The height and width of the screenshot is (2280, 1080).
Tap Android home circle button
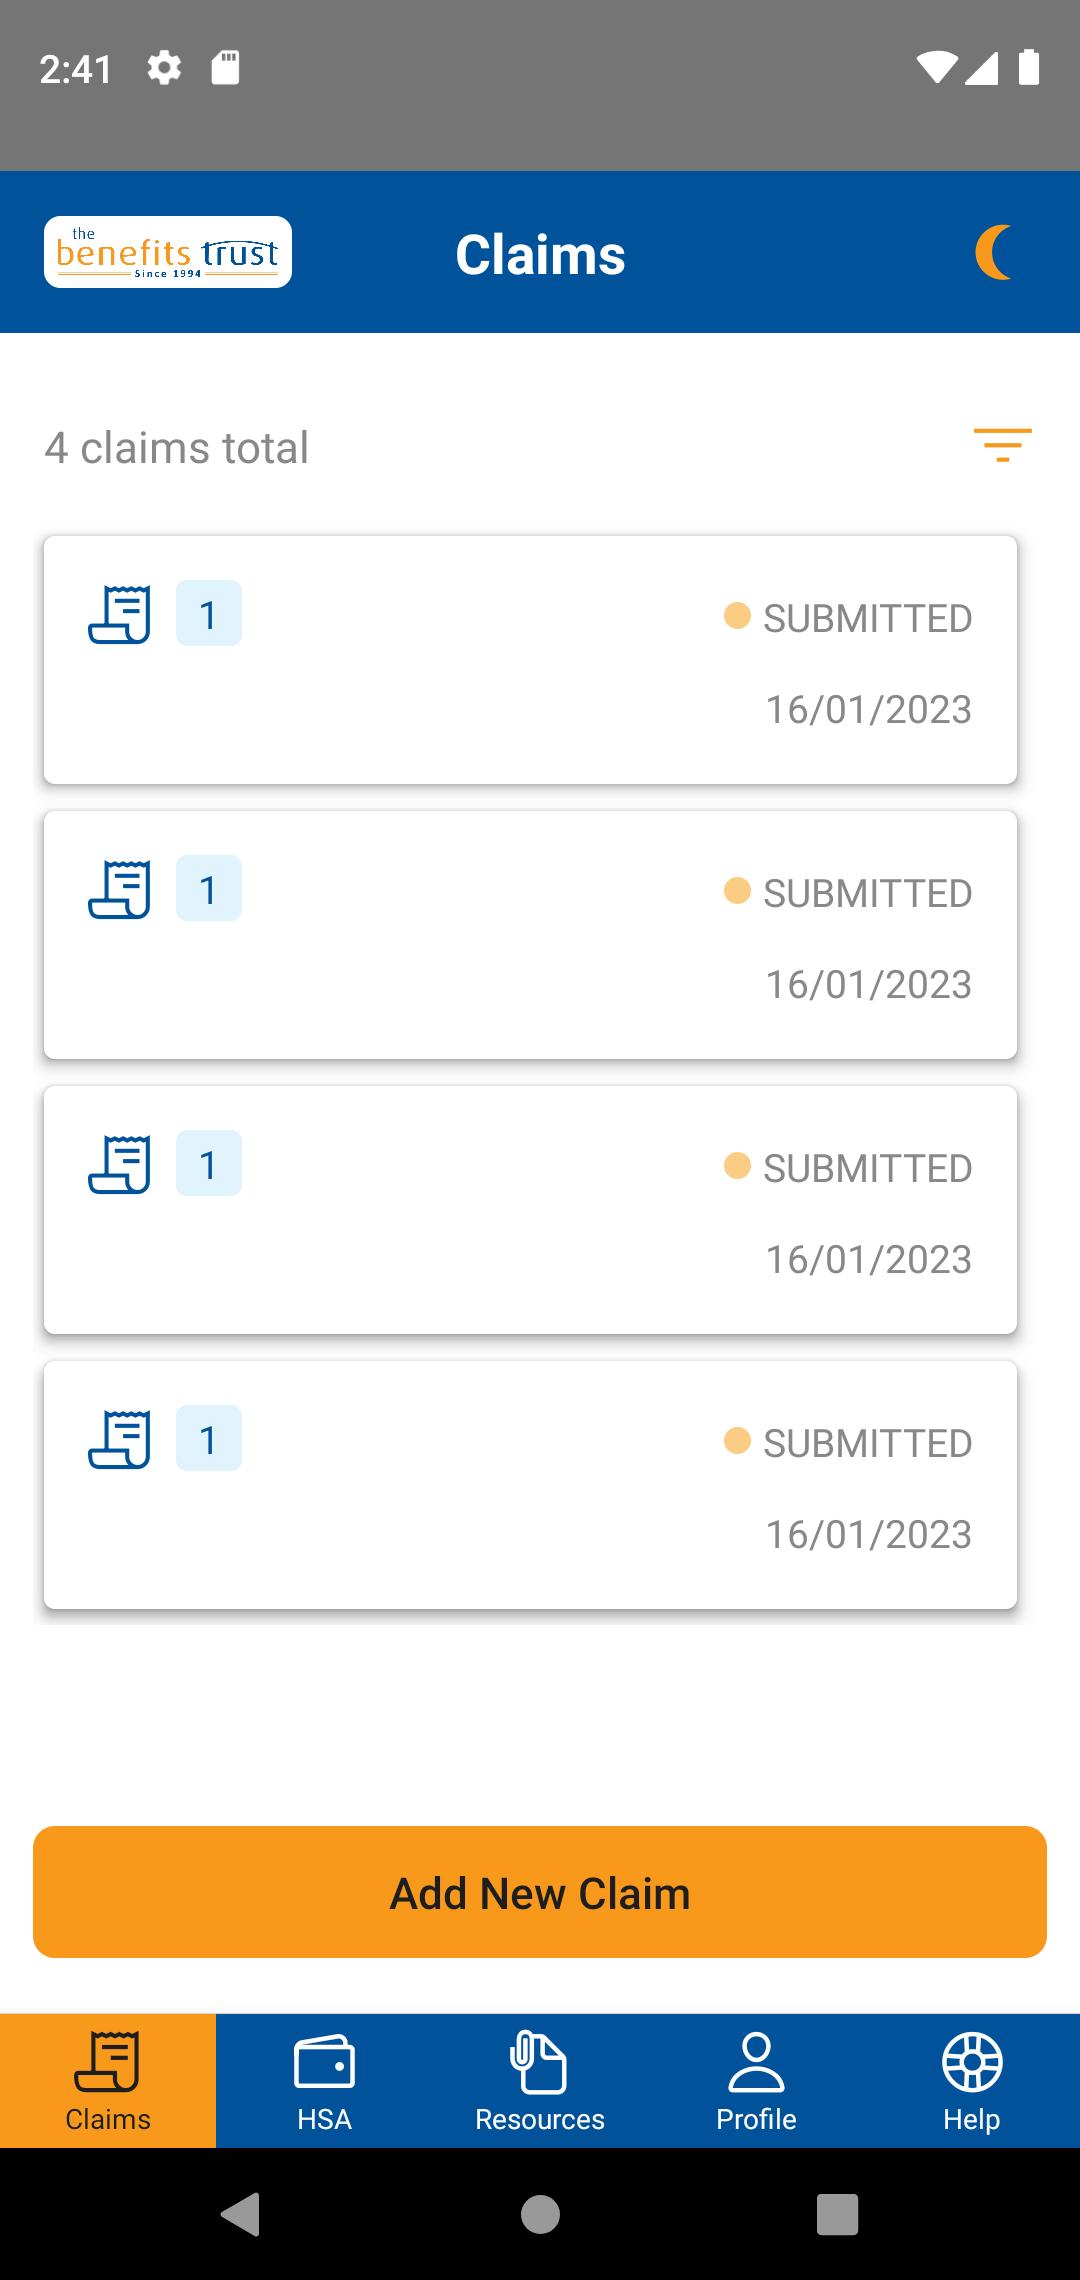[x=540, y=2214]
